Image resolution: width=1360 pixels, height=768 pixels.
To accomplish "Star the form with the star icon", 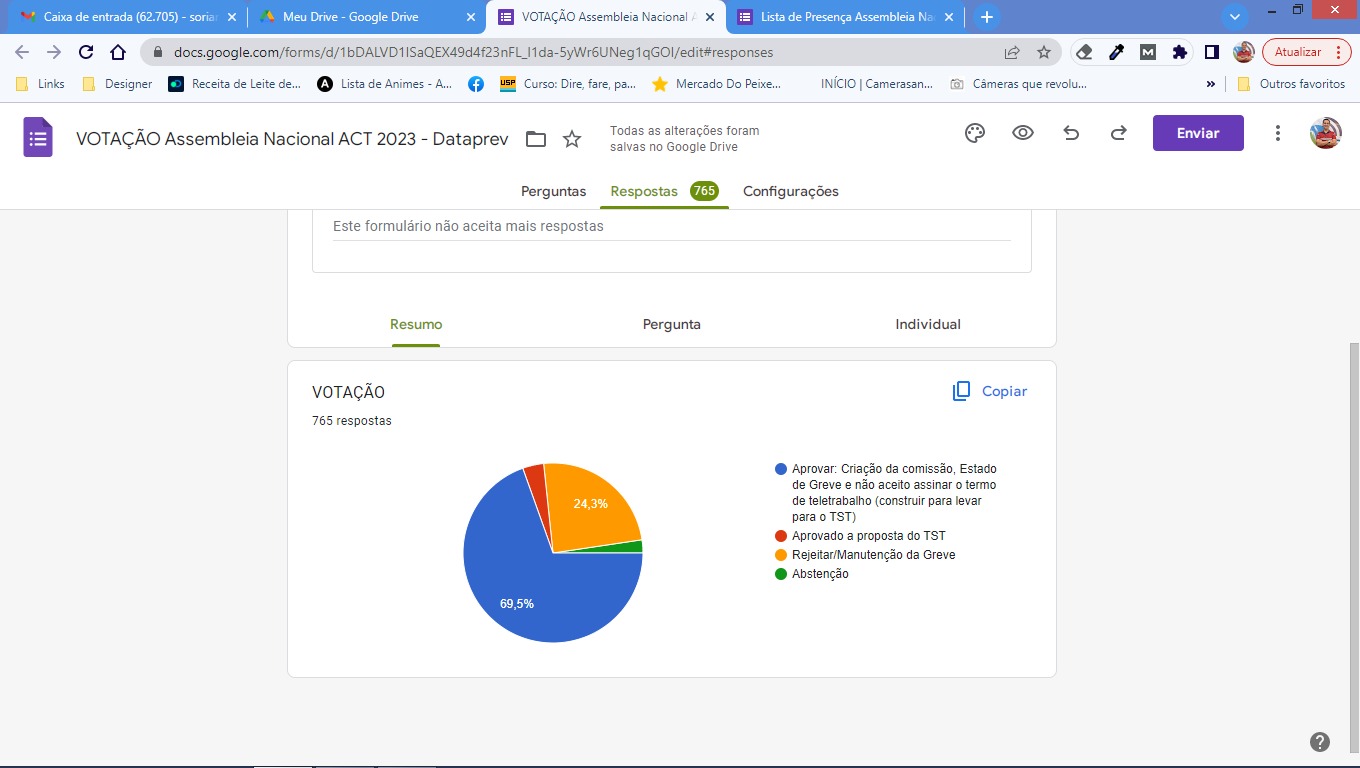I will point(572,139).
